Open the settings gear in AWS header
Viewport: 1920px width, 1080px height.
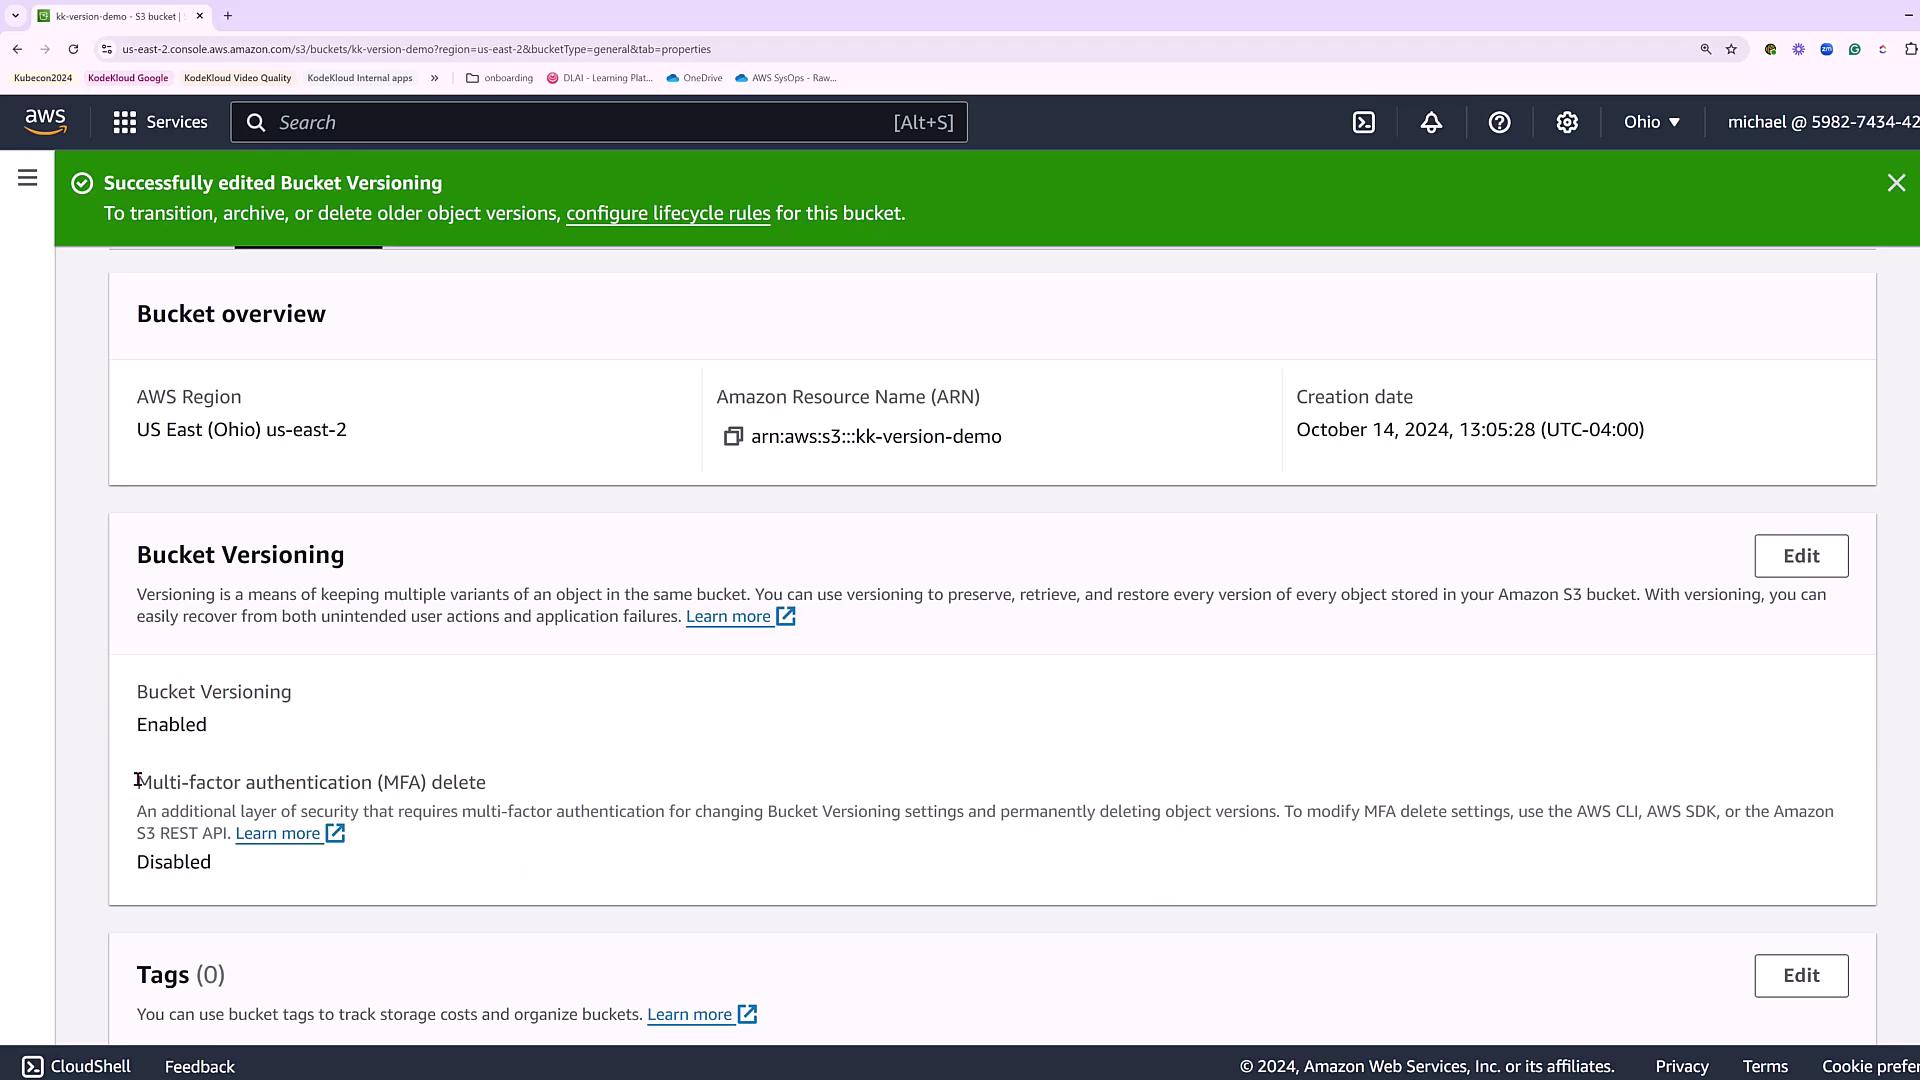click(1567, 122)
